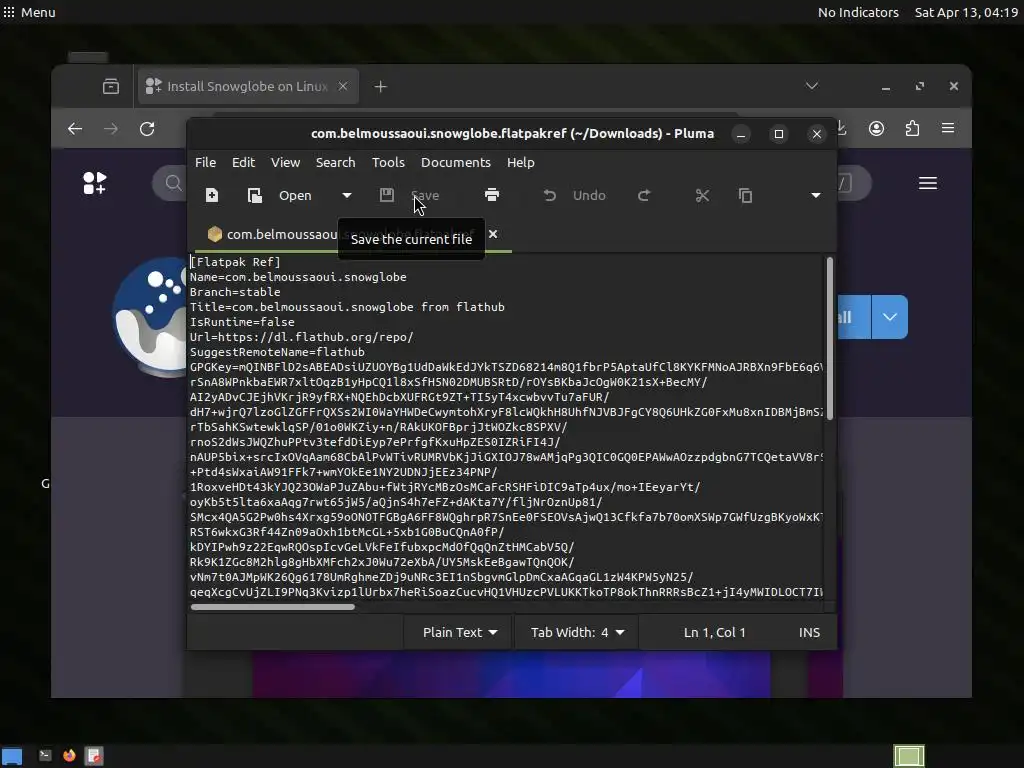Click the show desktop icon in taskbar

pos(12,756)
